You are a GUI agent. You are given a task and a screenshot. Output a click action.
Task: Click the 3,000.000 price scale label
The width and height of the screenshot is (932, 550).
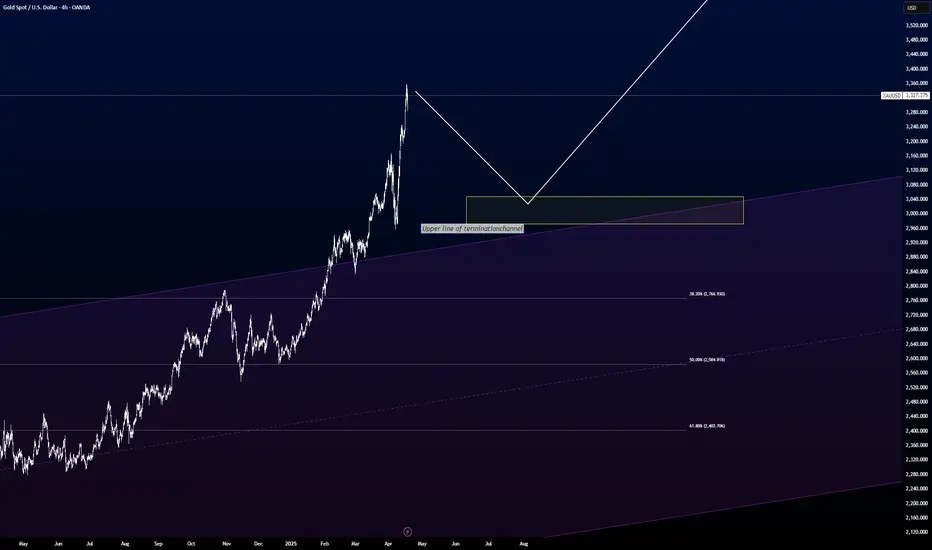click(917, 213)
